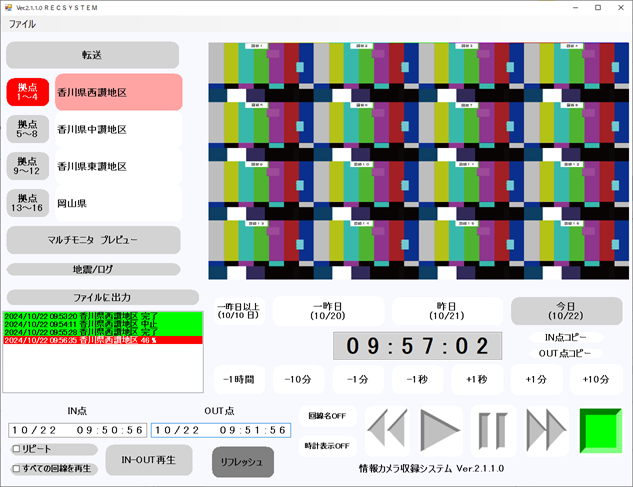Viewport: 633px width, 487px height.
Task: Step back with the -1時間 button
Action: (238, 379)
